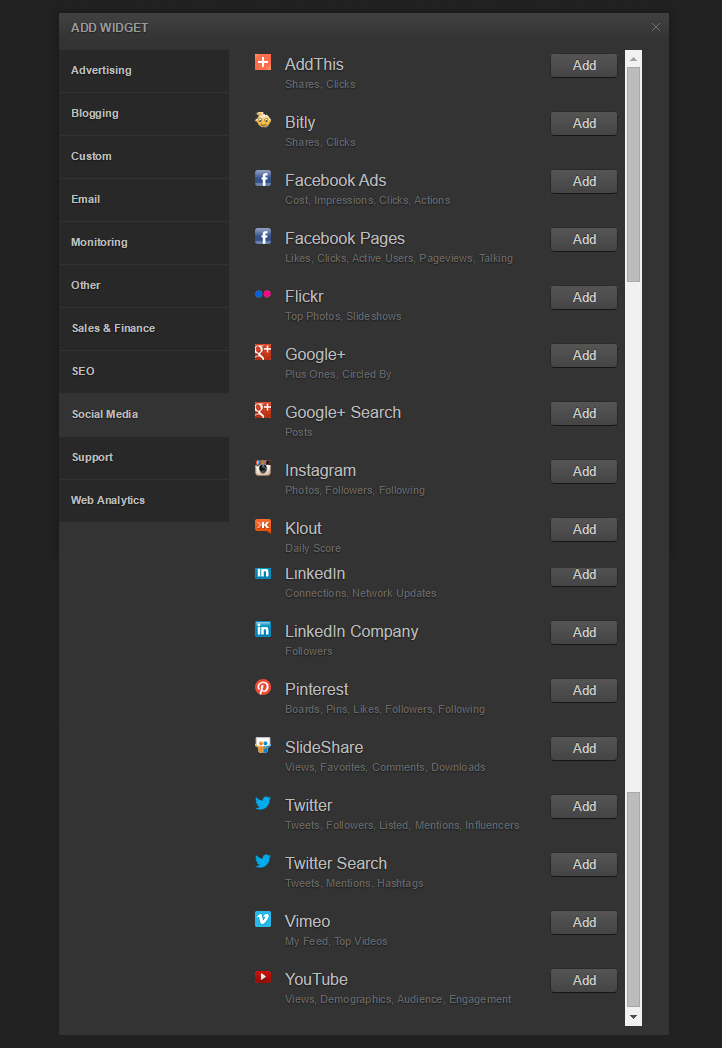Viewport: 722px width, 1048px height.
Task: Add the SlideShare widget
Action: click(x=584, y=749)
